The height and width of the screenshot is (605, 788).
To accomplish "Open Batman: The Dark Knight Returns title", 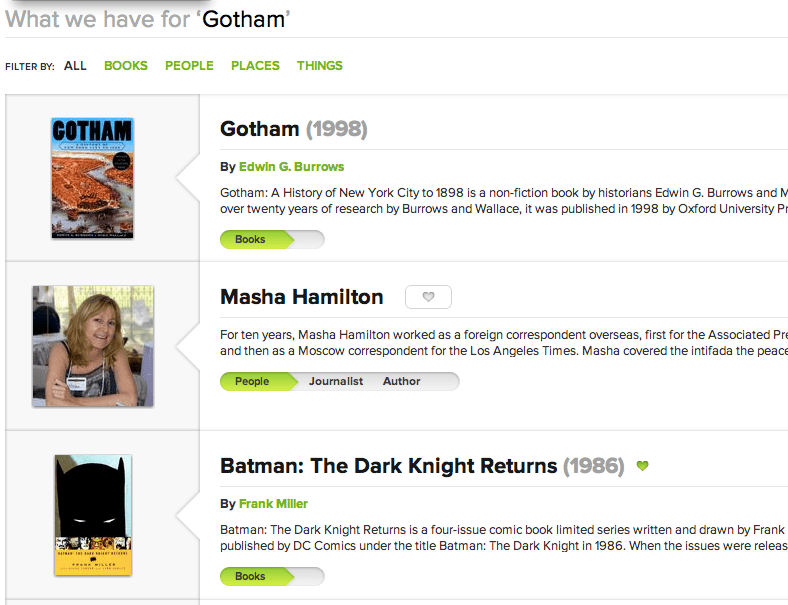I will point(388,466).
